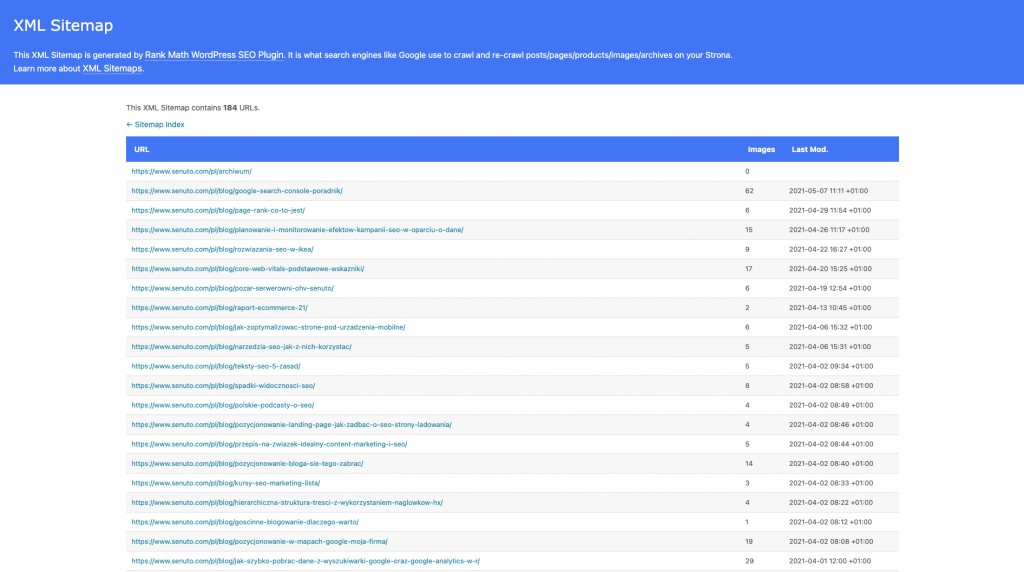Open the spadki-widocznosci-seo URL
Viewport: 1024px width, 572px height.
[x=223, y=386]
